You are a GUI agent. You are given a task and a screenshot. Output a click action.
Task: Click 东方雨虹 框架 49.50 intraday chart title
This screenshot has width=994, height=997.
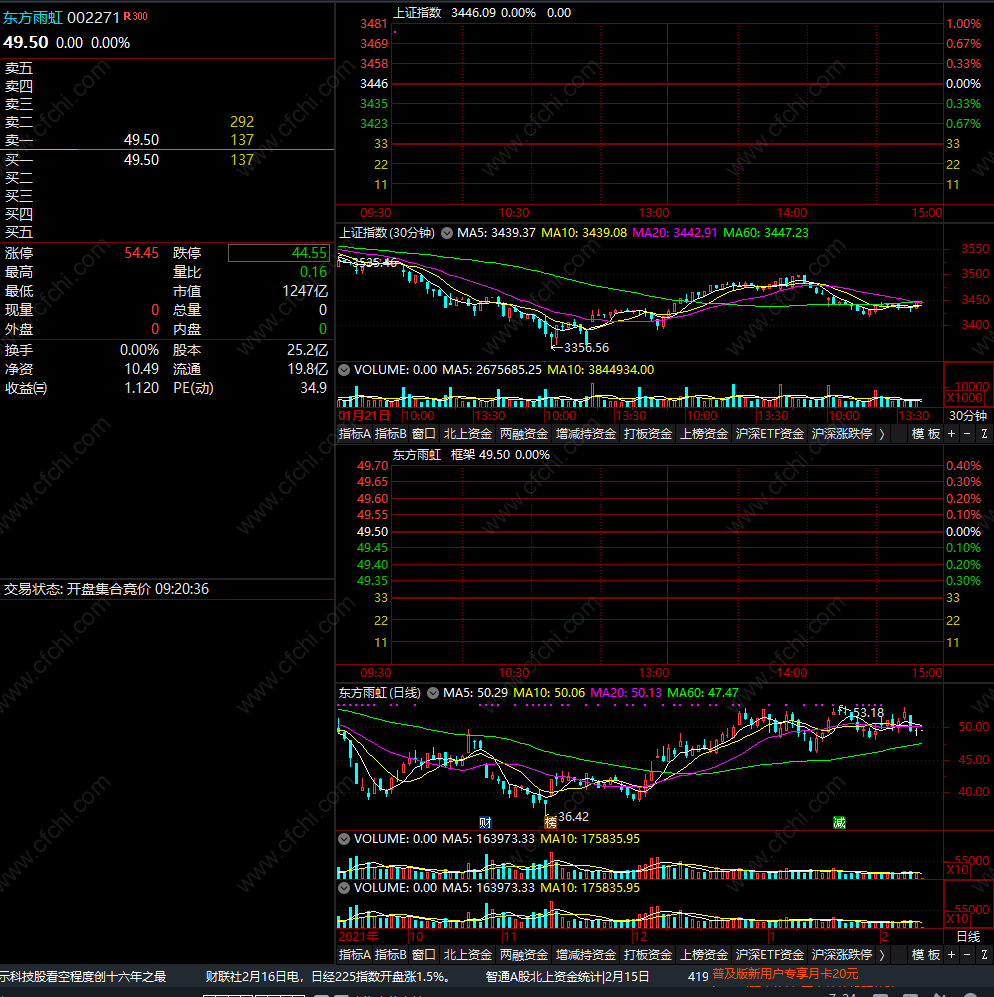point(471,455)
